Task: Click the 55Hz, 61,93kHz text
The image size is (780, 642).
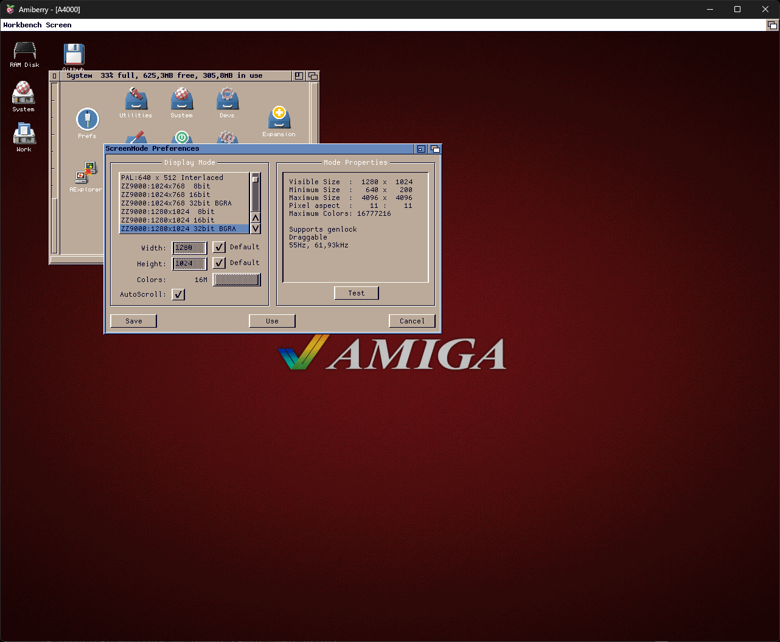Action: point(318,245)
